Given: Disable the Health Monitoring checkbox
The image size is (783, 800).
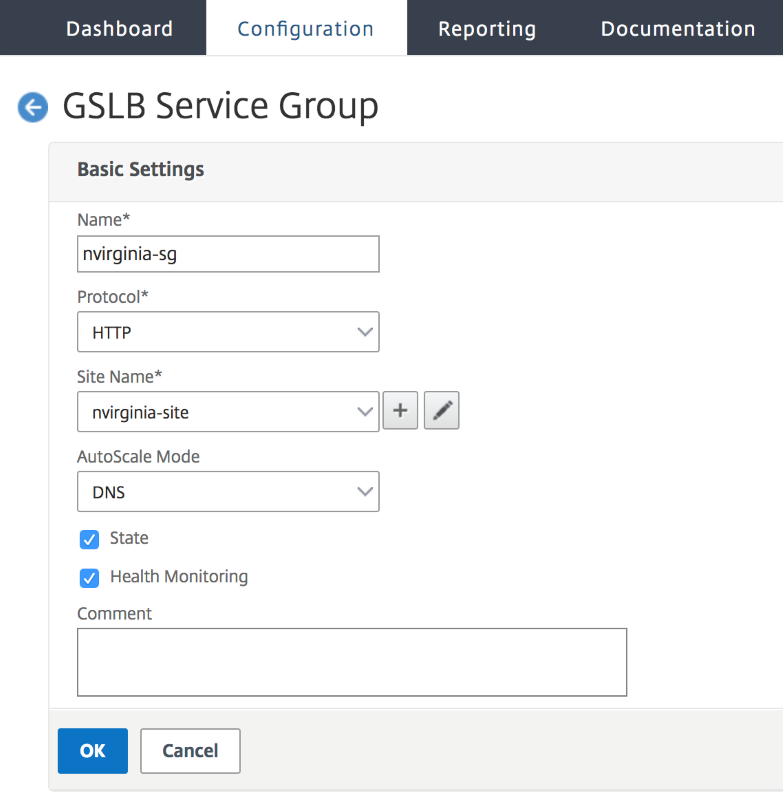Looking at the screenshot, I should point(90,578).
